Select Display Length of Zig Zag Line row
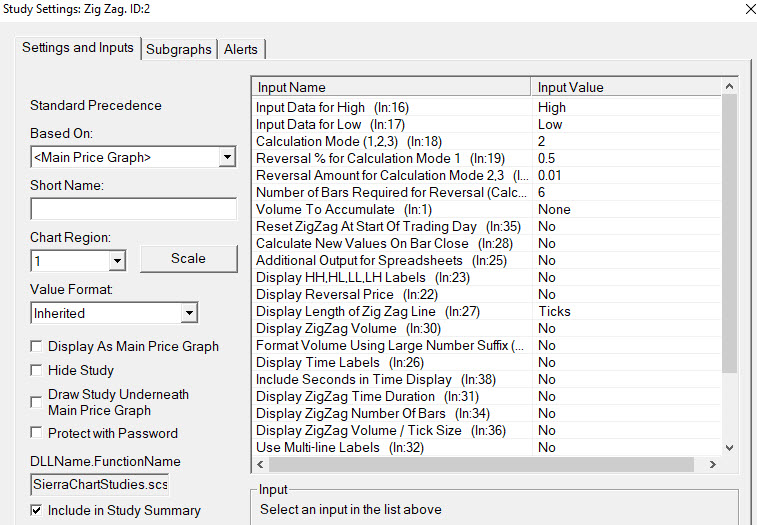This screenshot has height=525, width=757. [x=395, y=311]
